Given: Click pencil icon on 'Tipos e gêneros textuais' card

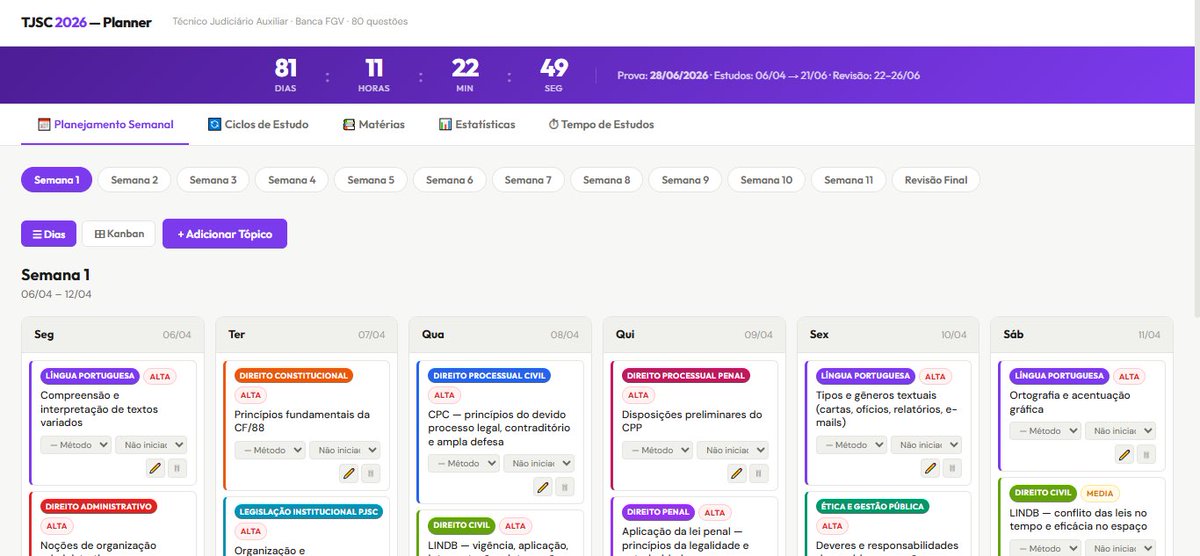Looking at the screenshot, I should [931, 467].
